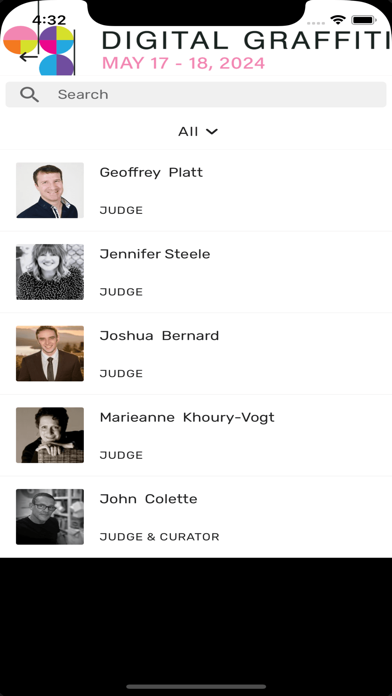
Task: Open the All filter dropdown
Action: 198,131
